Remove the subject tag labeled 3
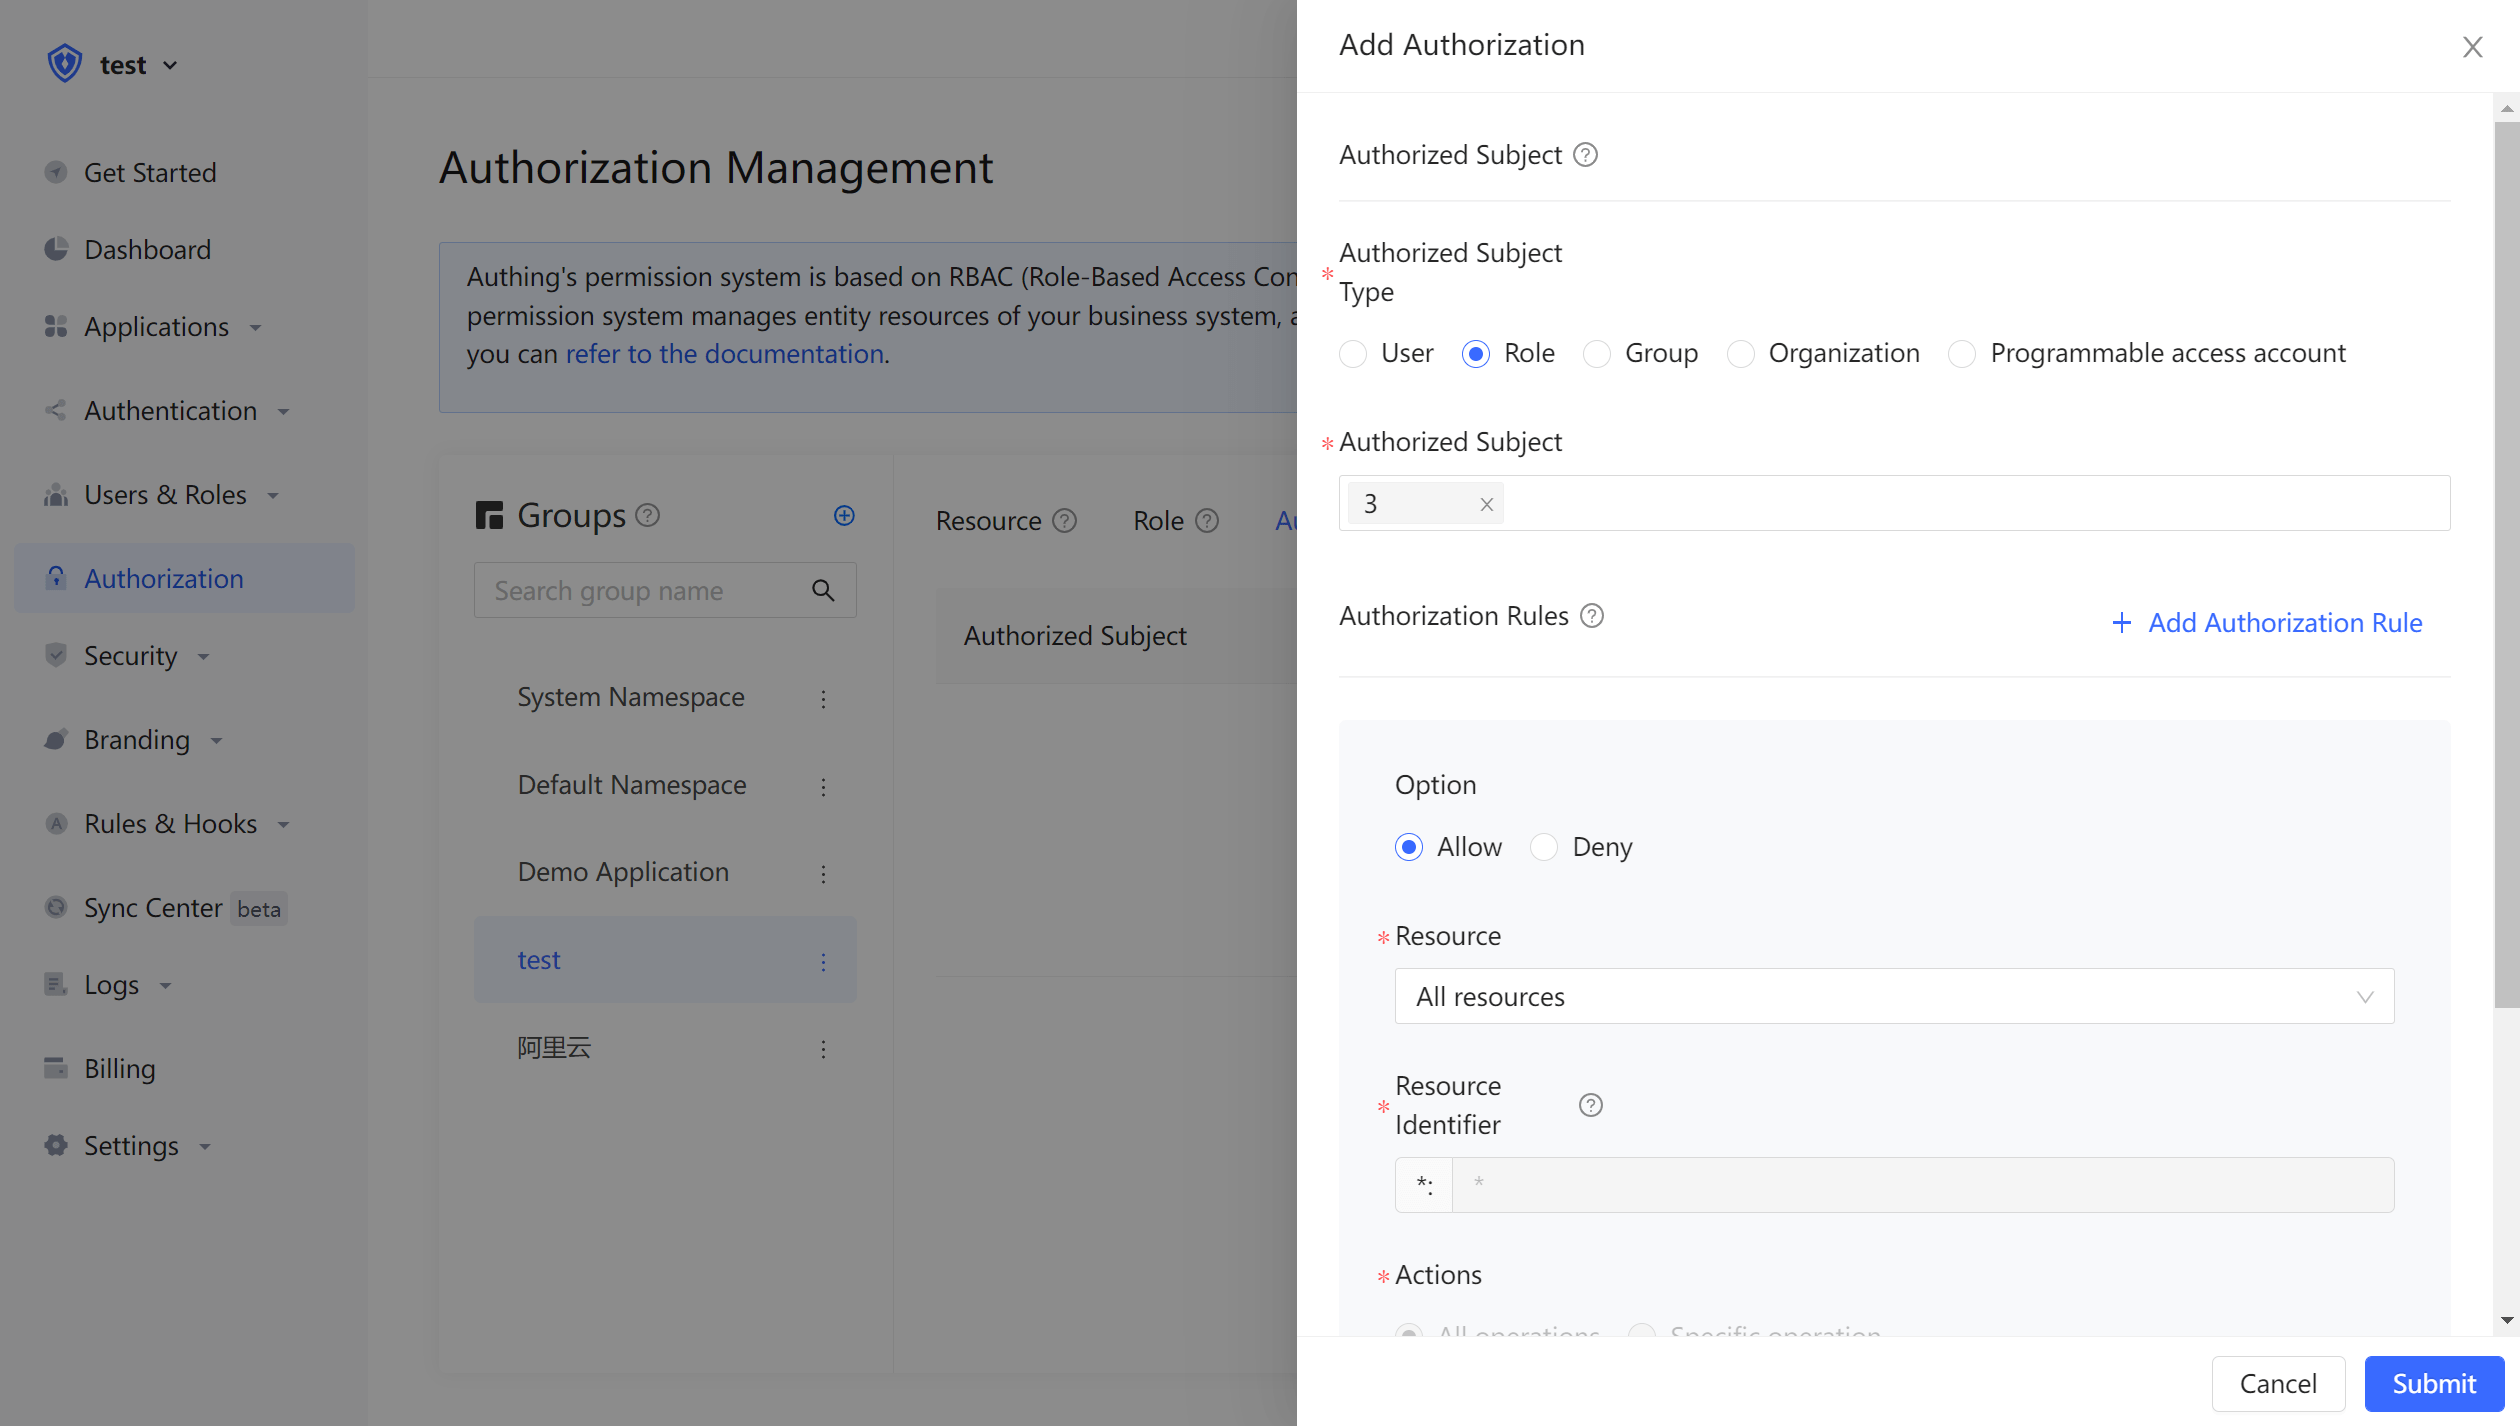Image resolution: width=2520 pixels, height=1426 pixels. click(1487, 504)
